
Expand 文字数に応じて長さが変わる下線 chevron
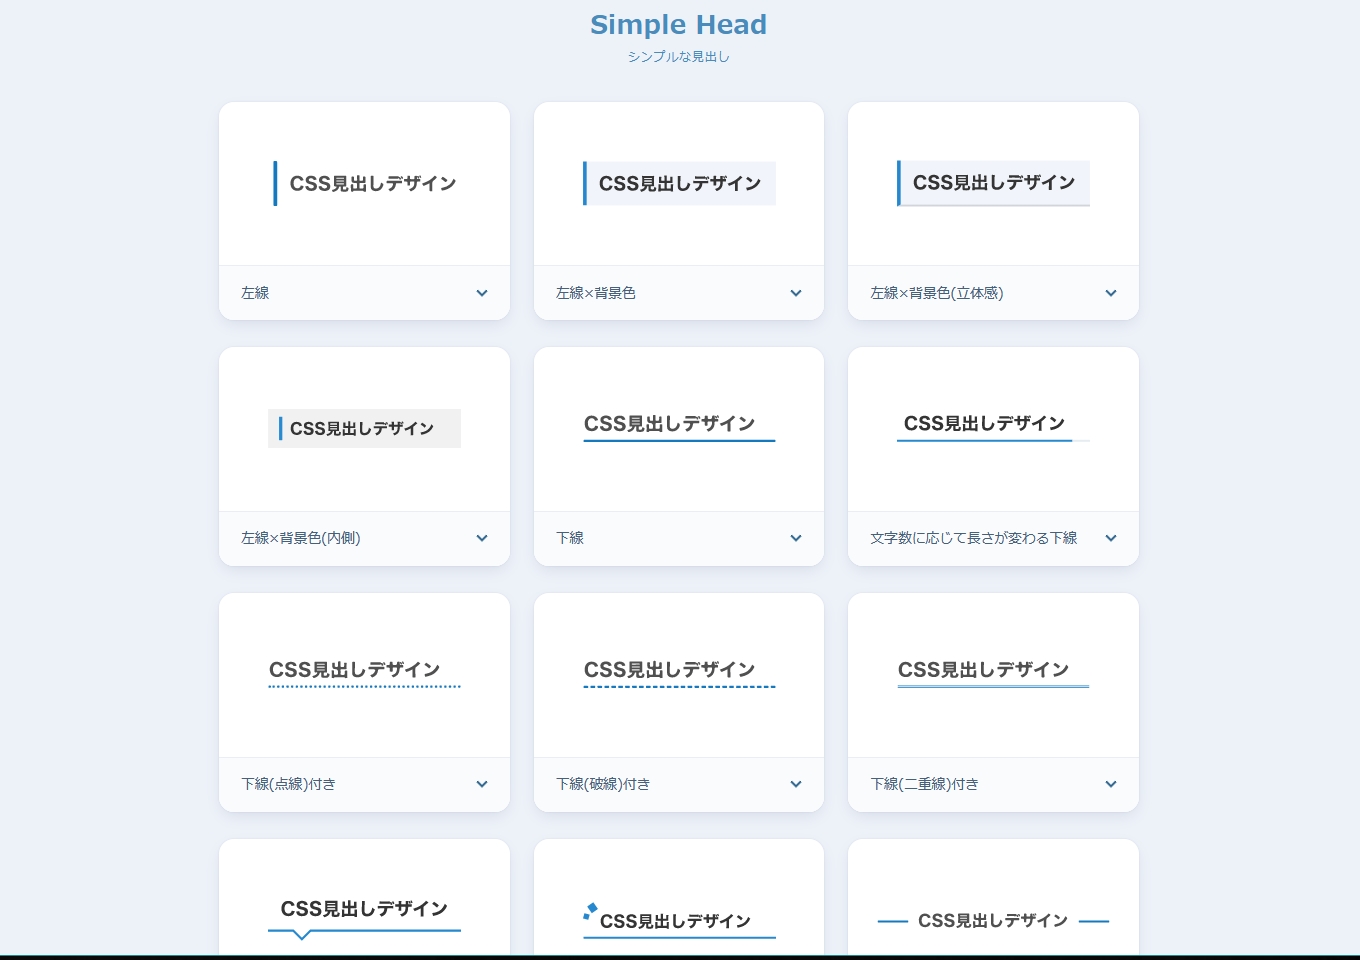[1111, 538]
